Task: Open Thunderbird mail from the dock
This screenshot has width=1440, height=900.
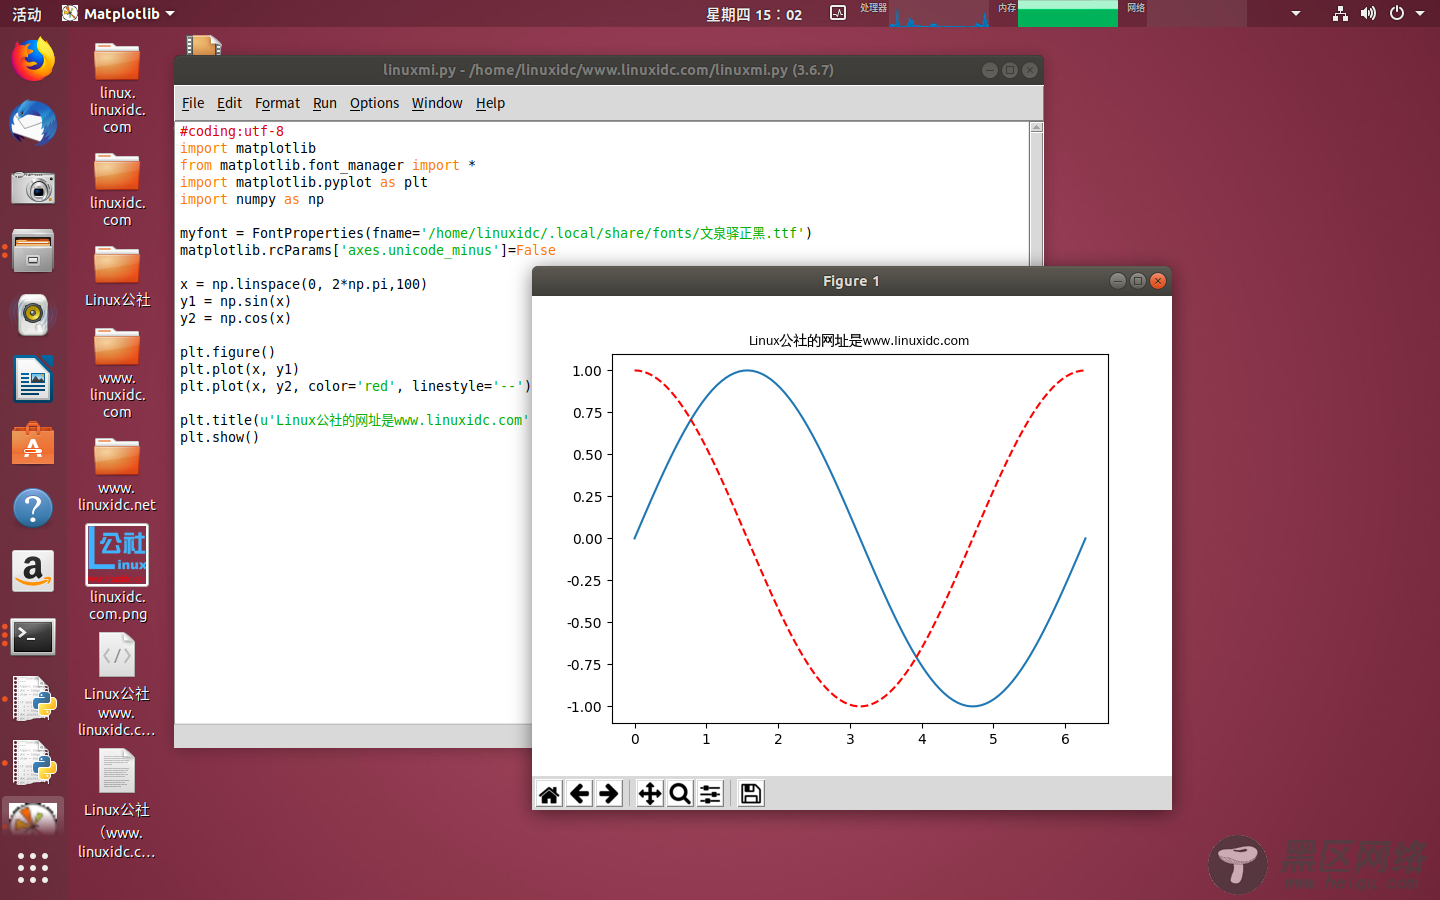Action: pyautogui.click(x=33, y=123)
